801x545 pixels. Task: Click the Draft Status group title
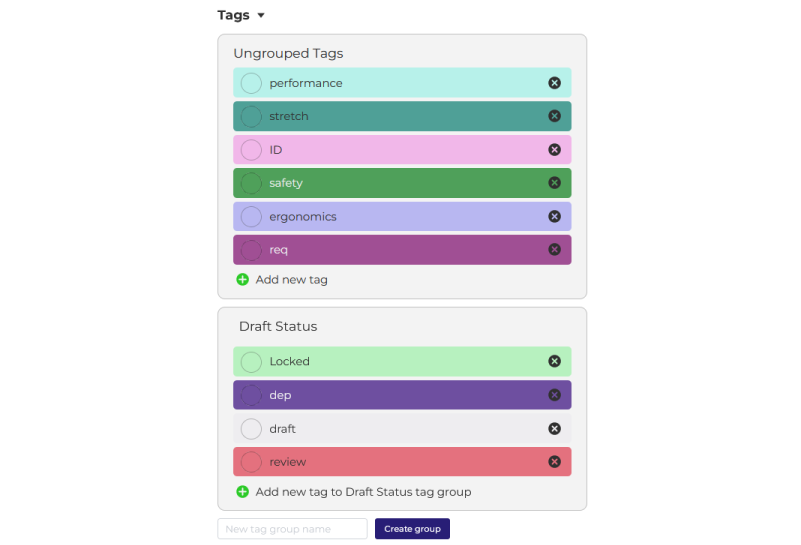coord(278,326)
